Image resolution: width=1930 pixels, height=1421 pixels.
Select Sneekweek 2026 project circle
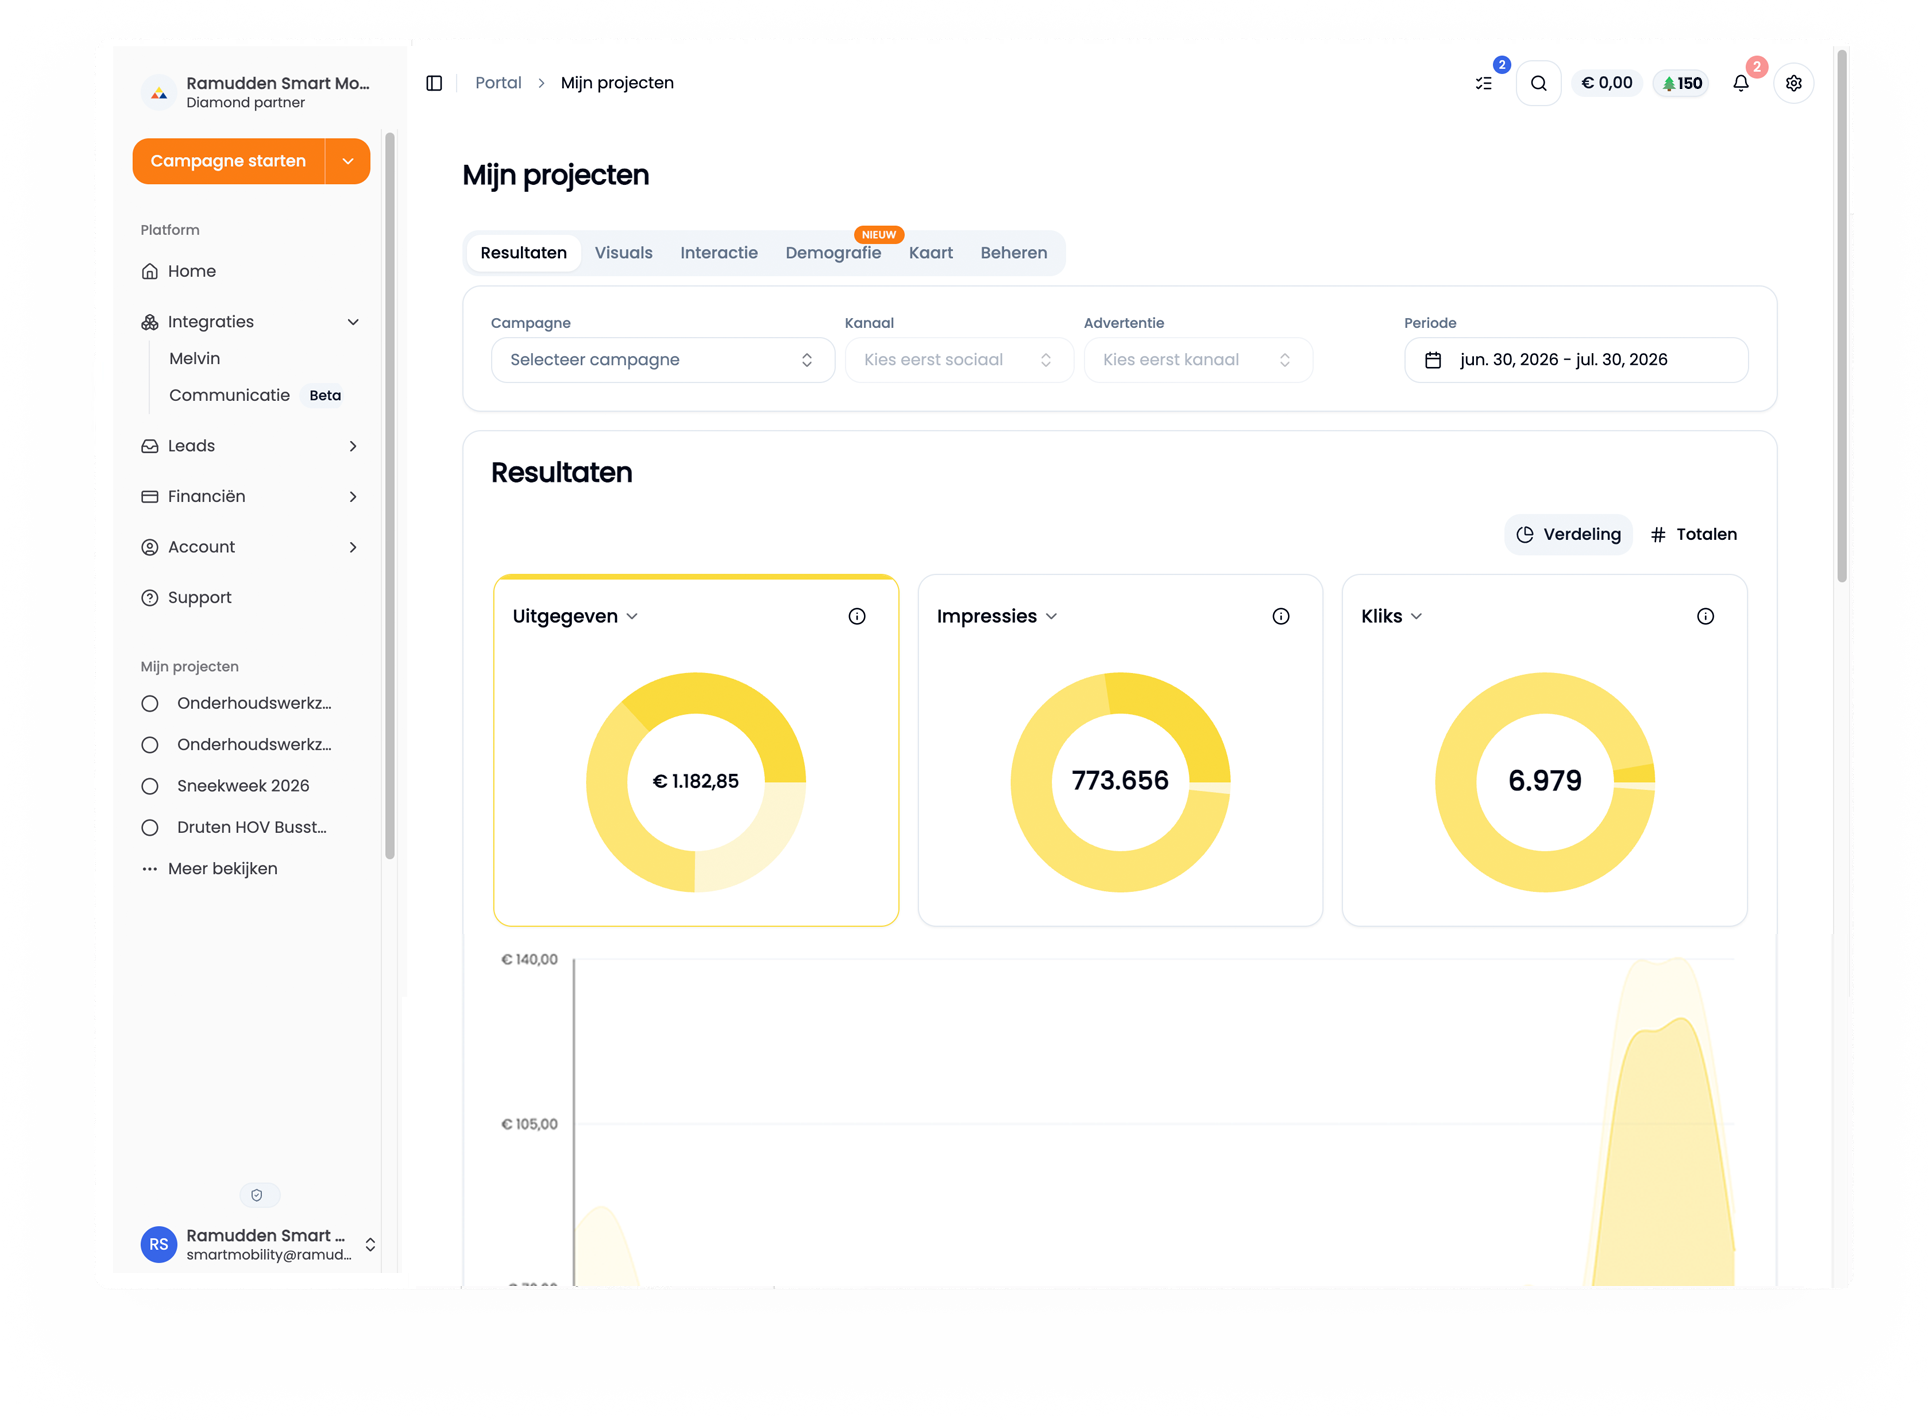[x=150, y=786]
